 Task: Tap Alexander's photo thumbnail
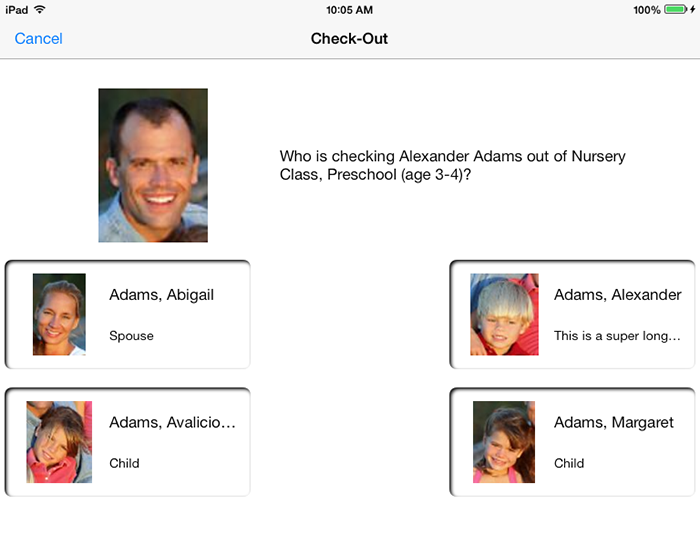click(x=504, y=314)
